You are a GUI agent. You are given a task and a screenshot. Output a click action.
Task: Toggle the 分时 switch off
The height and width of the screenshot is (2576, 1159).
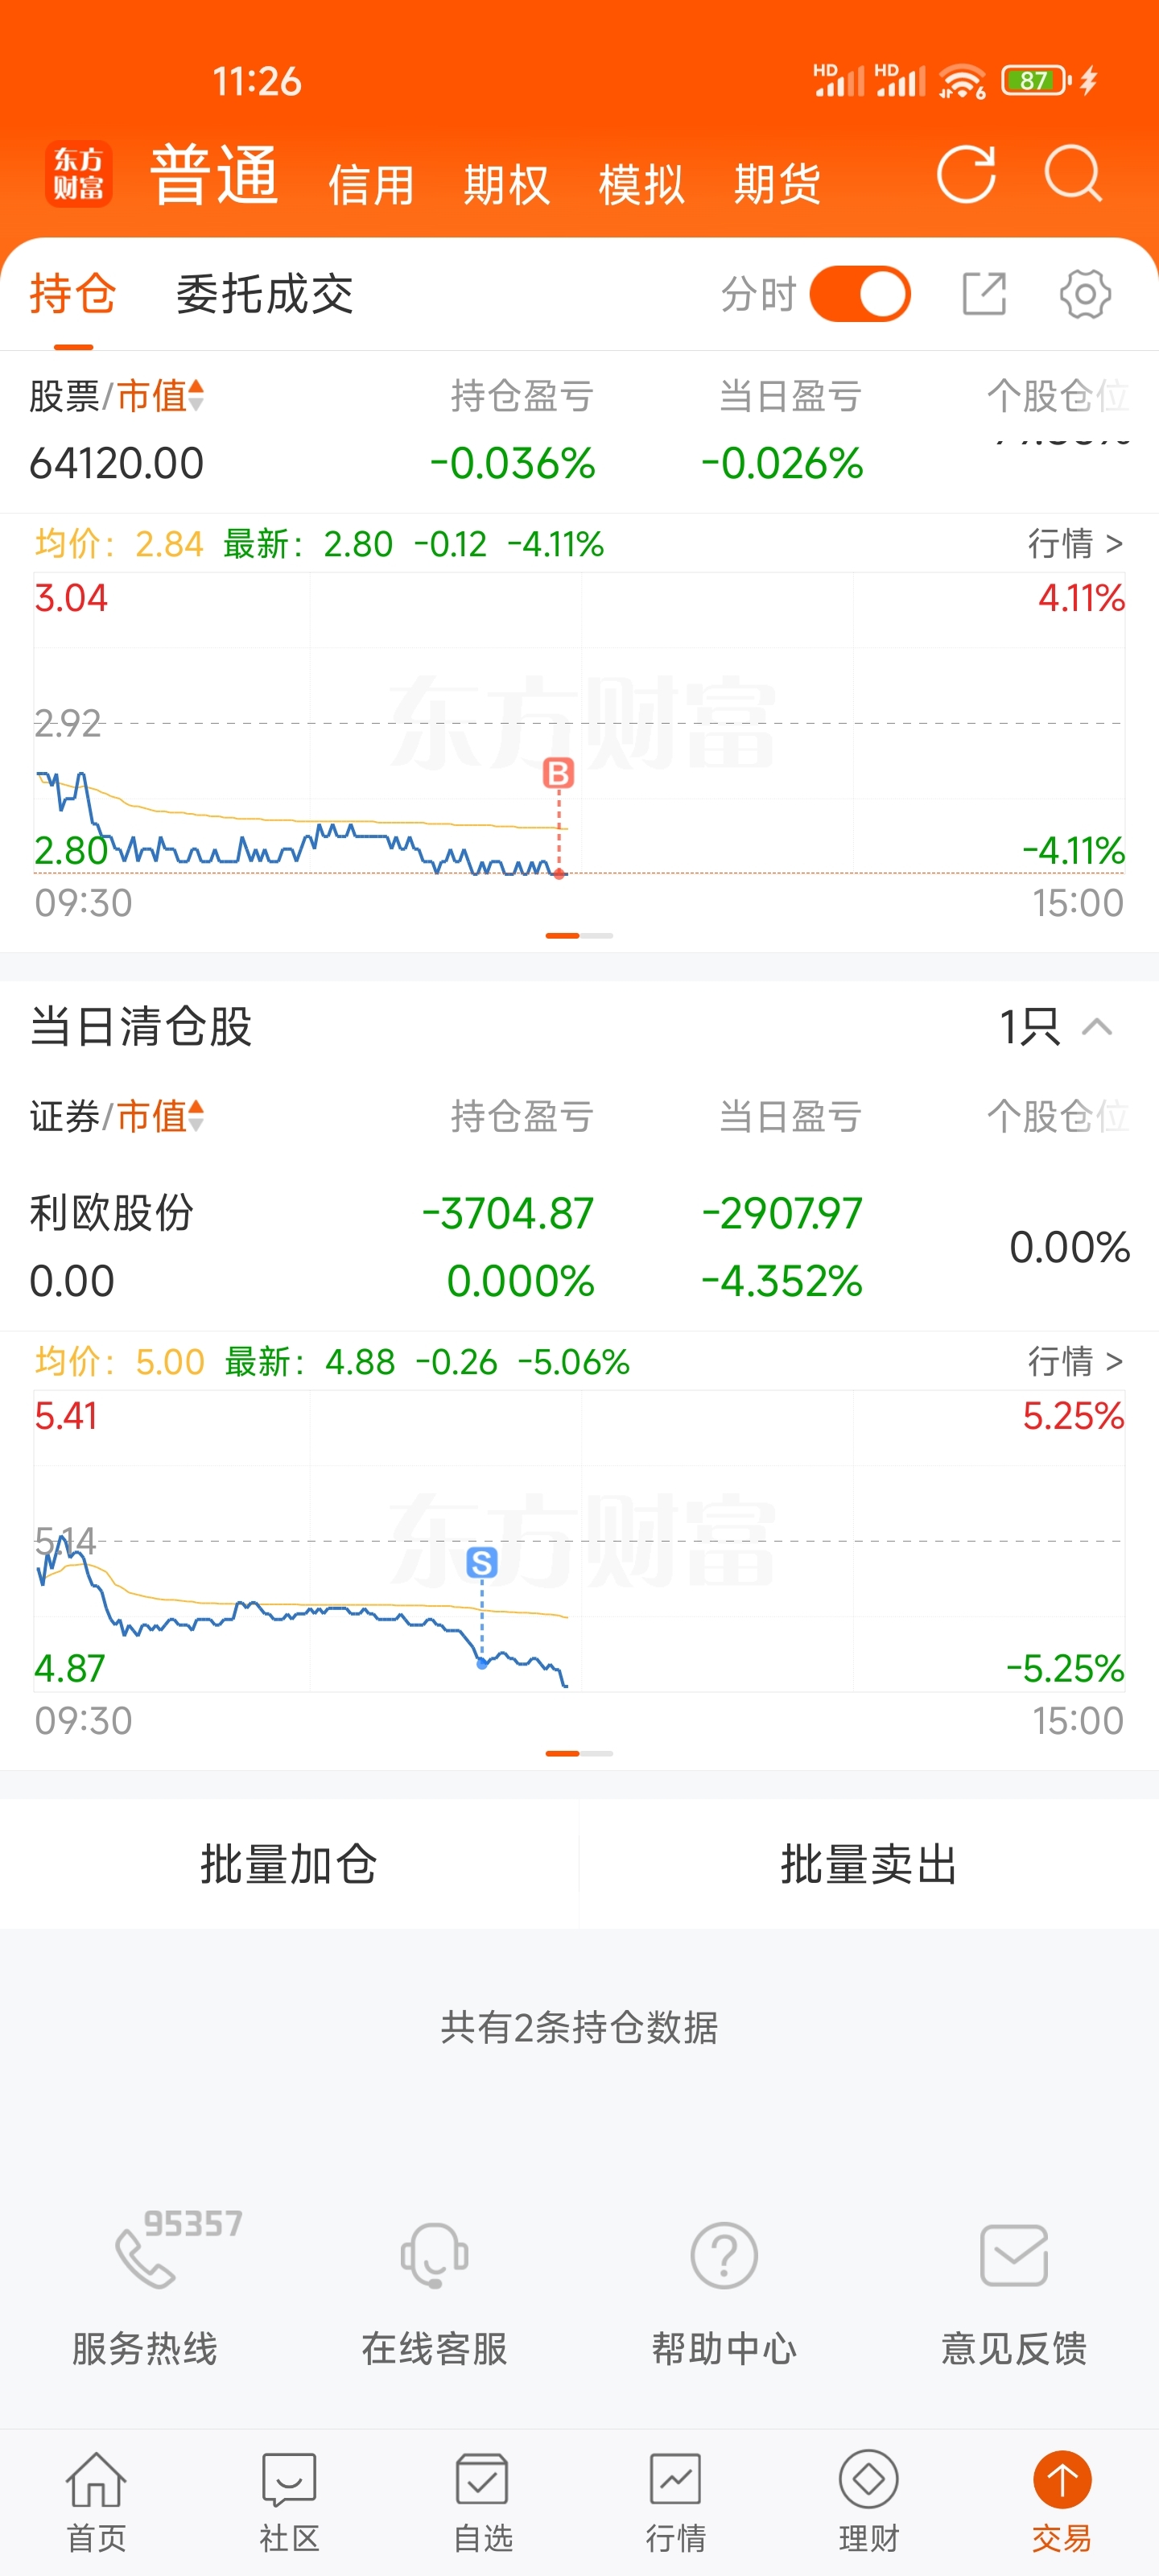(860, 294)
